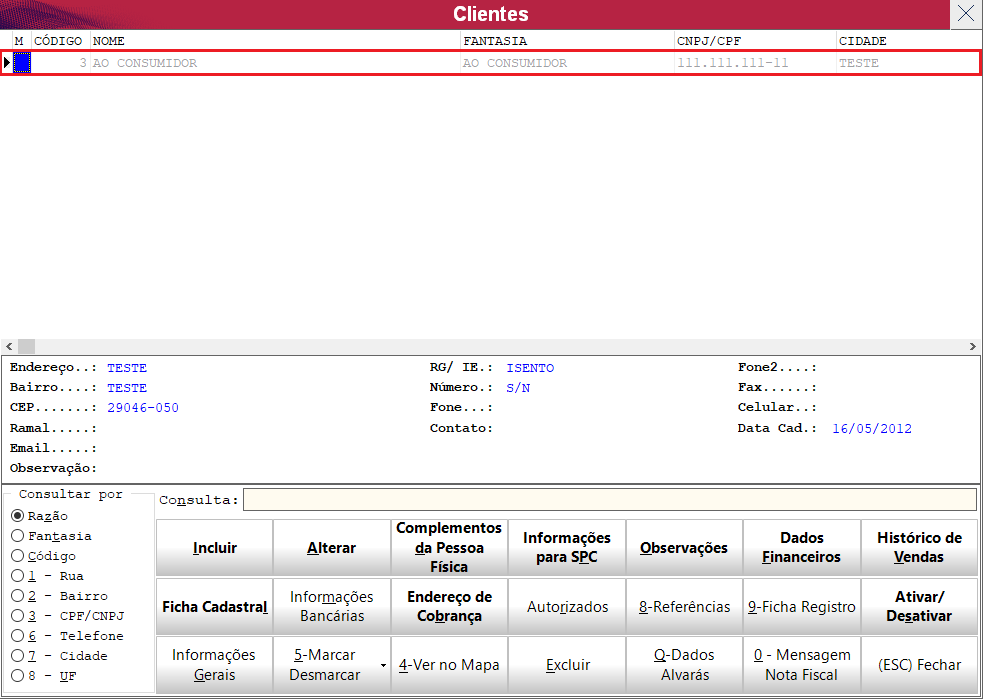
Task: Click the grid's right scroll arrow
Action: [973, 346]
